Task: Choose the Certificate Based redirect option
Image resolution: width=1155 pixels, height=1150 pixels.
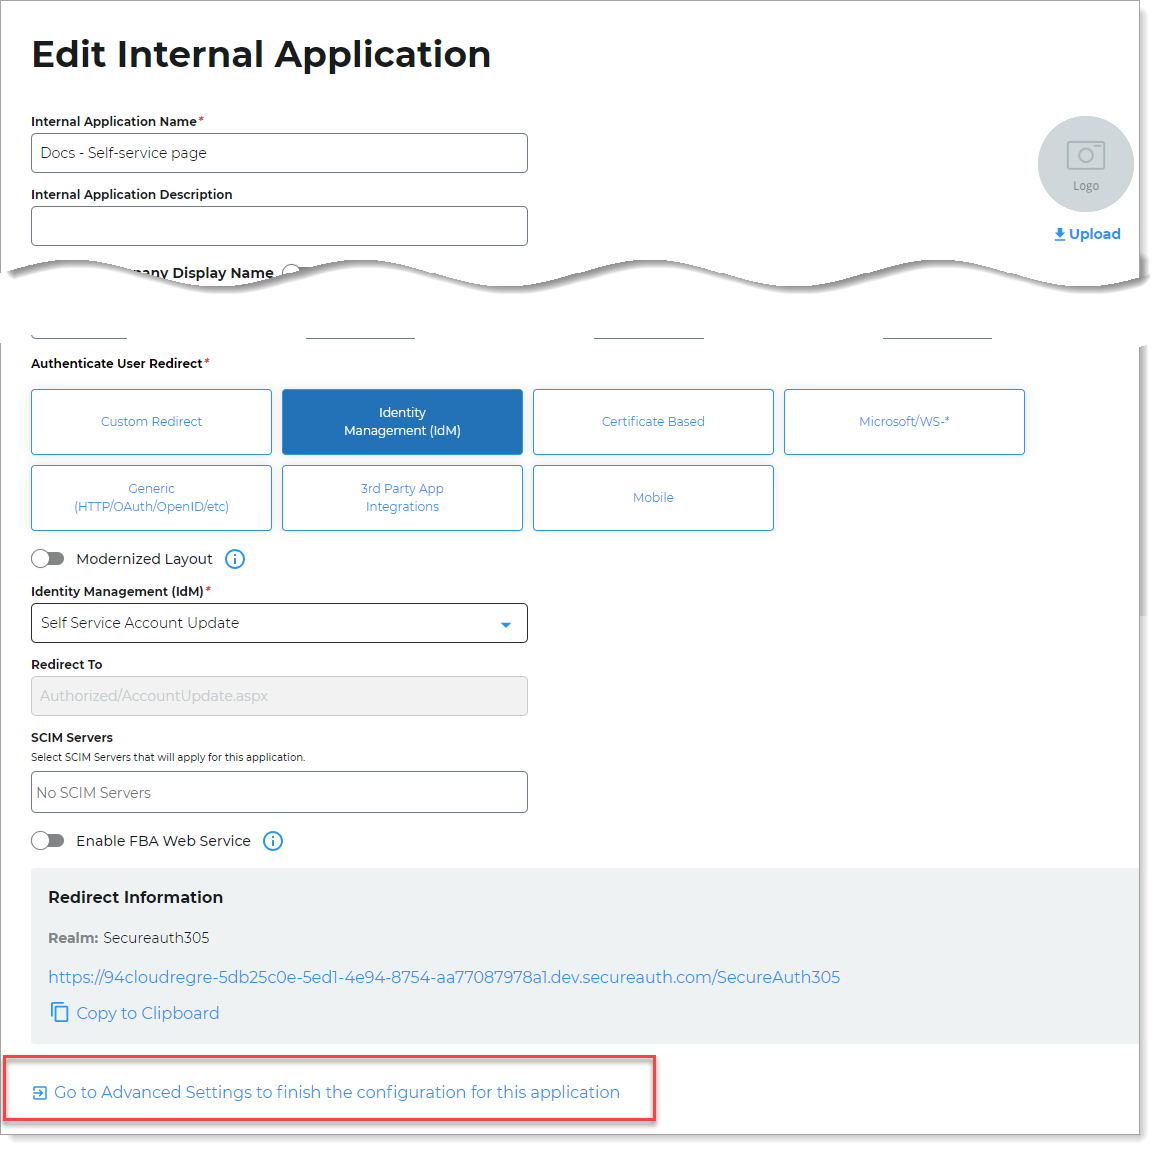Action: pyautogui.click(x=653, y=422)
